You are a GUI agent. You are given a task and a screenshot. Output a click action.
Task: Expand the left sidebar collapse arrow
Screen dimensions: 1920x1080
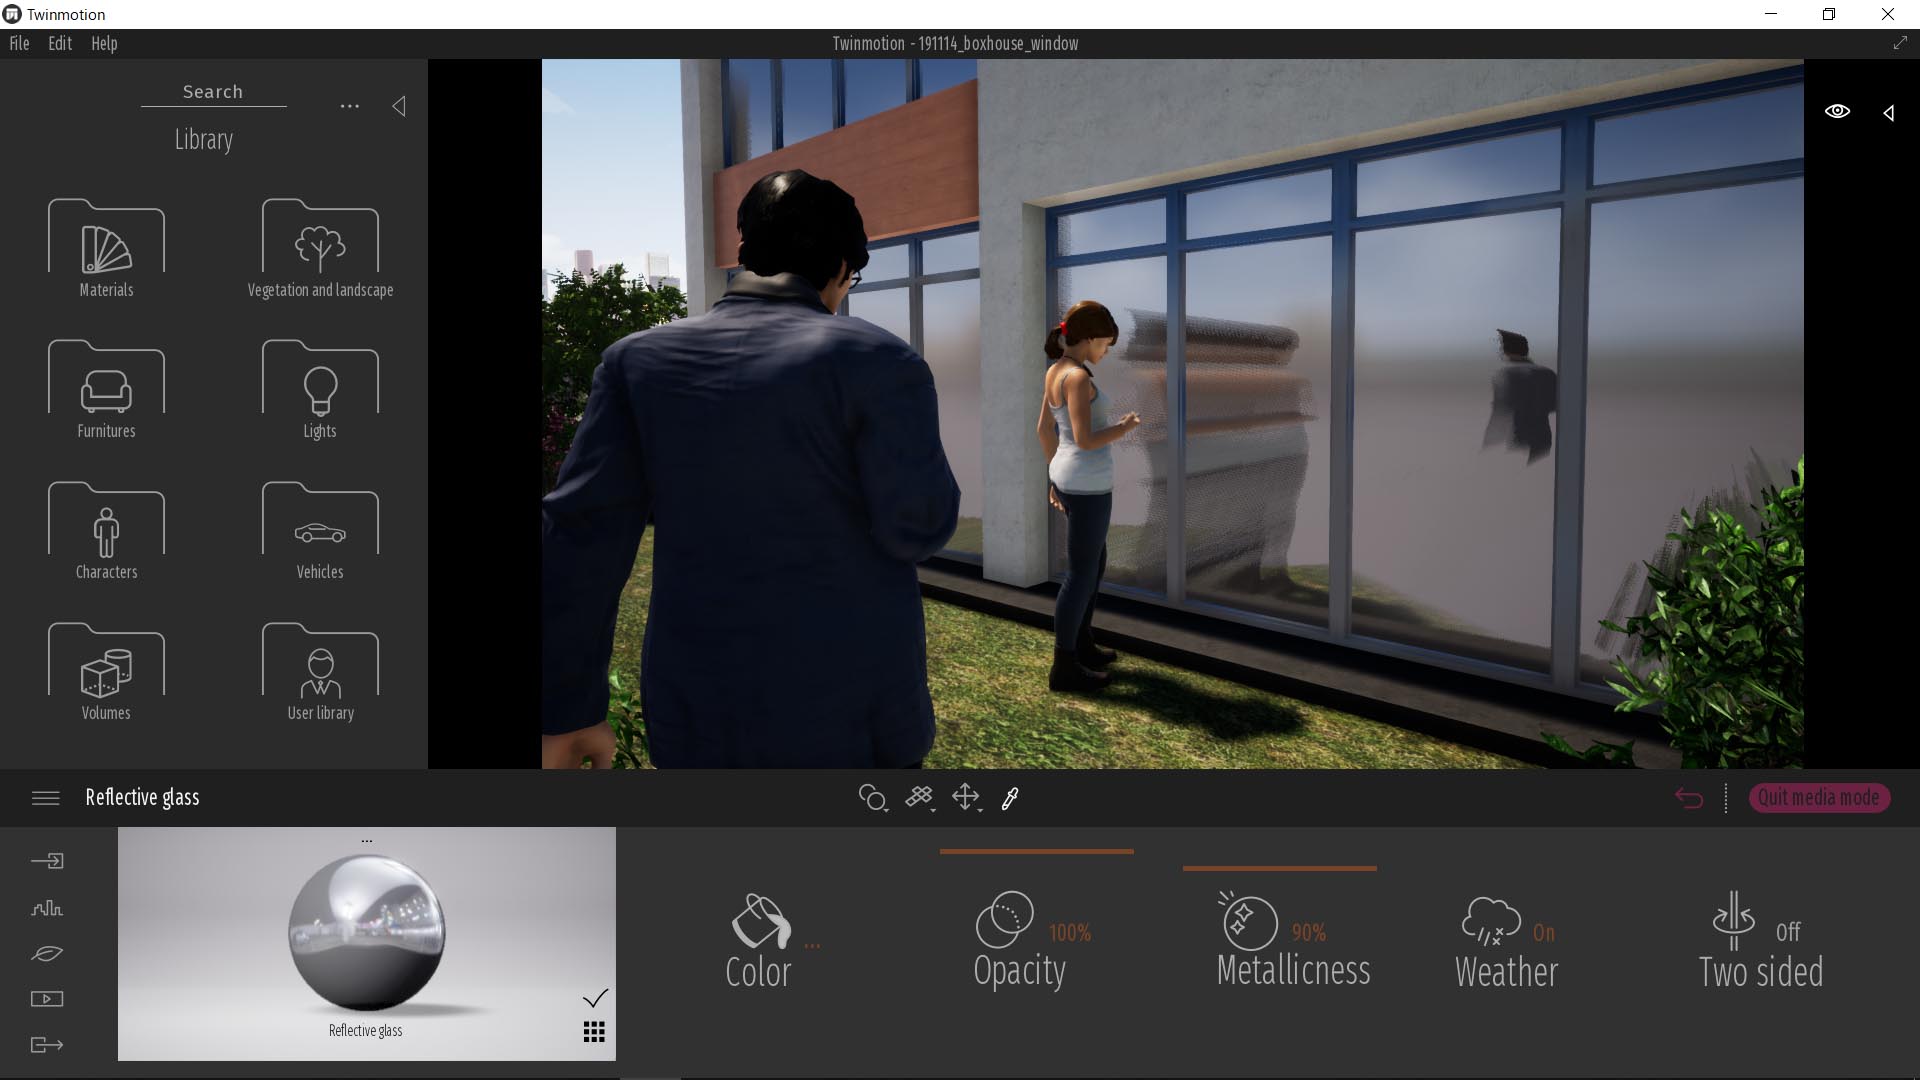click(398, 105)
